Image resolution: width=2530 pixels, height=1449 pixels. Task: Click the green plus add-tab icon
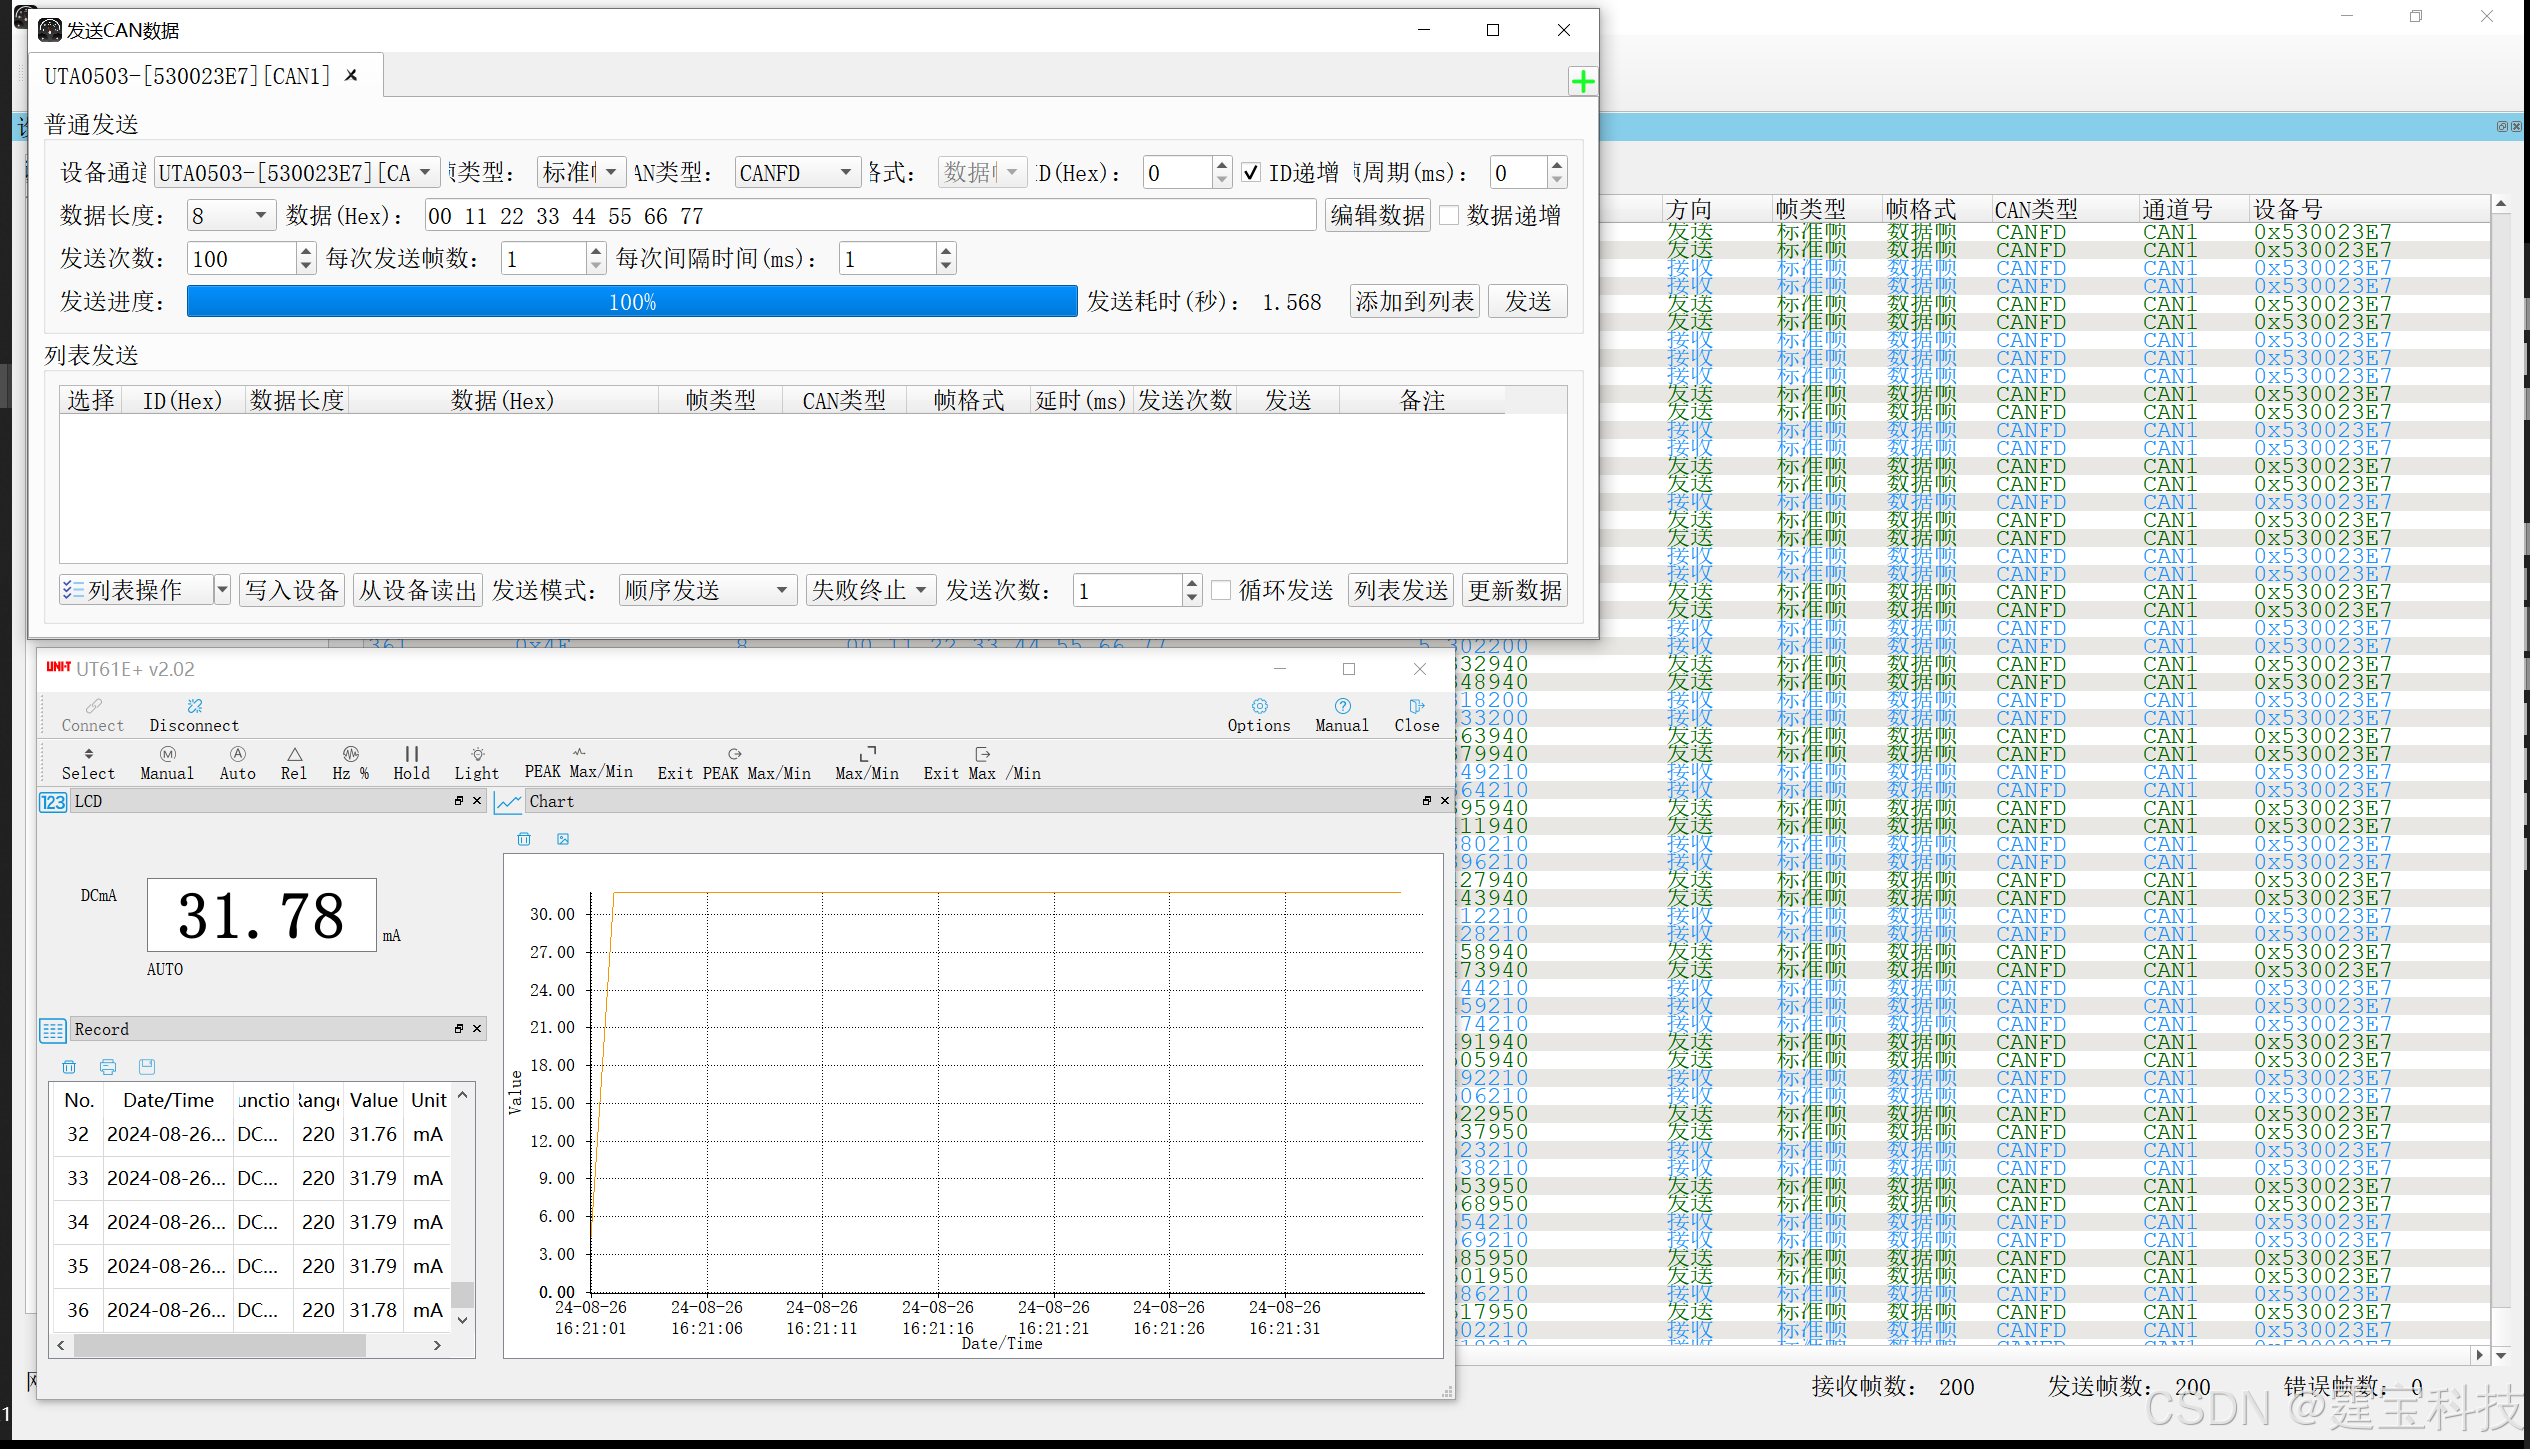coord(1582,81)
